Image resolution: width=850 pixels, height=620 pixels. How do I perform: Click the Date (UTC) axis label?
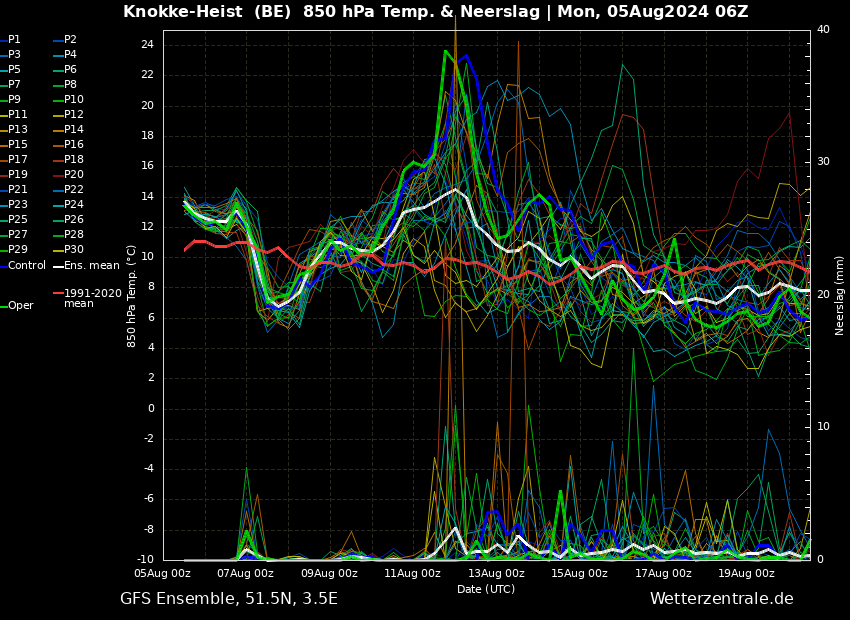coord(486,589)
